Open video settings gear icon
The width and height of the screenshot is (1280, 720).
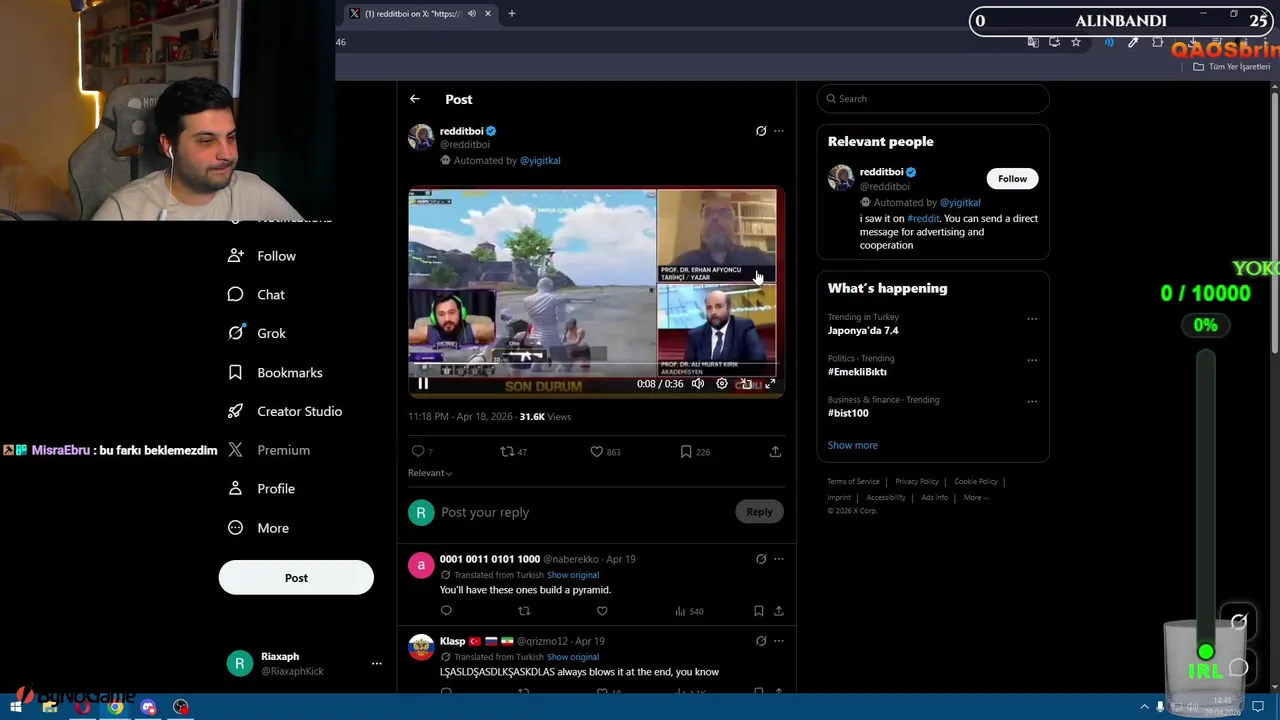click(x=722, y=384)
